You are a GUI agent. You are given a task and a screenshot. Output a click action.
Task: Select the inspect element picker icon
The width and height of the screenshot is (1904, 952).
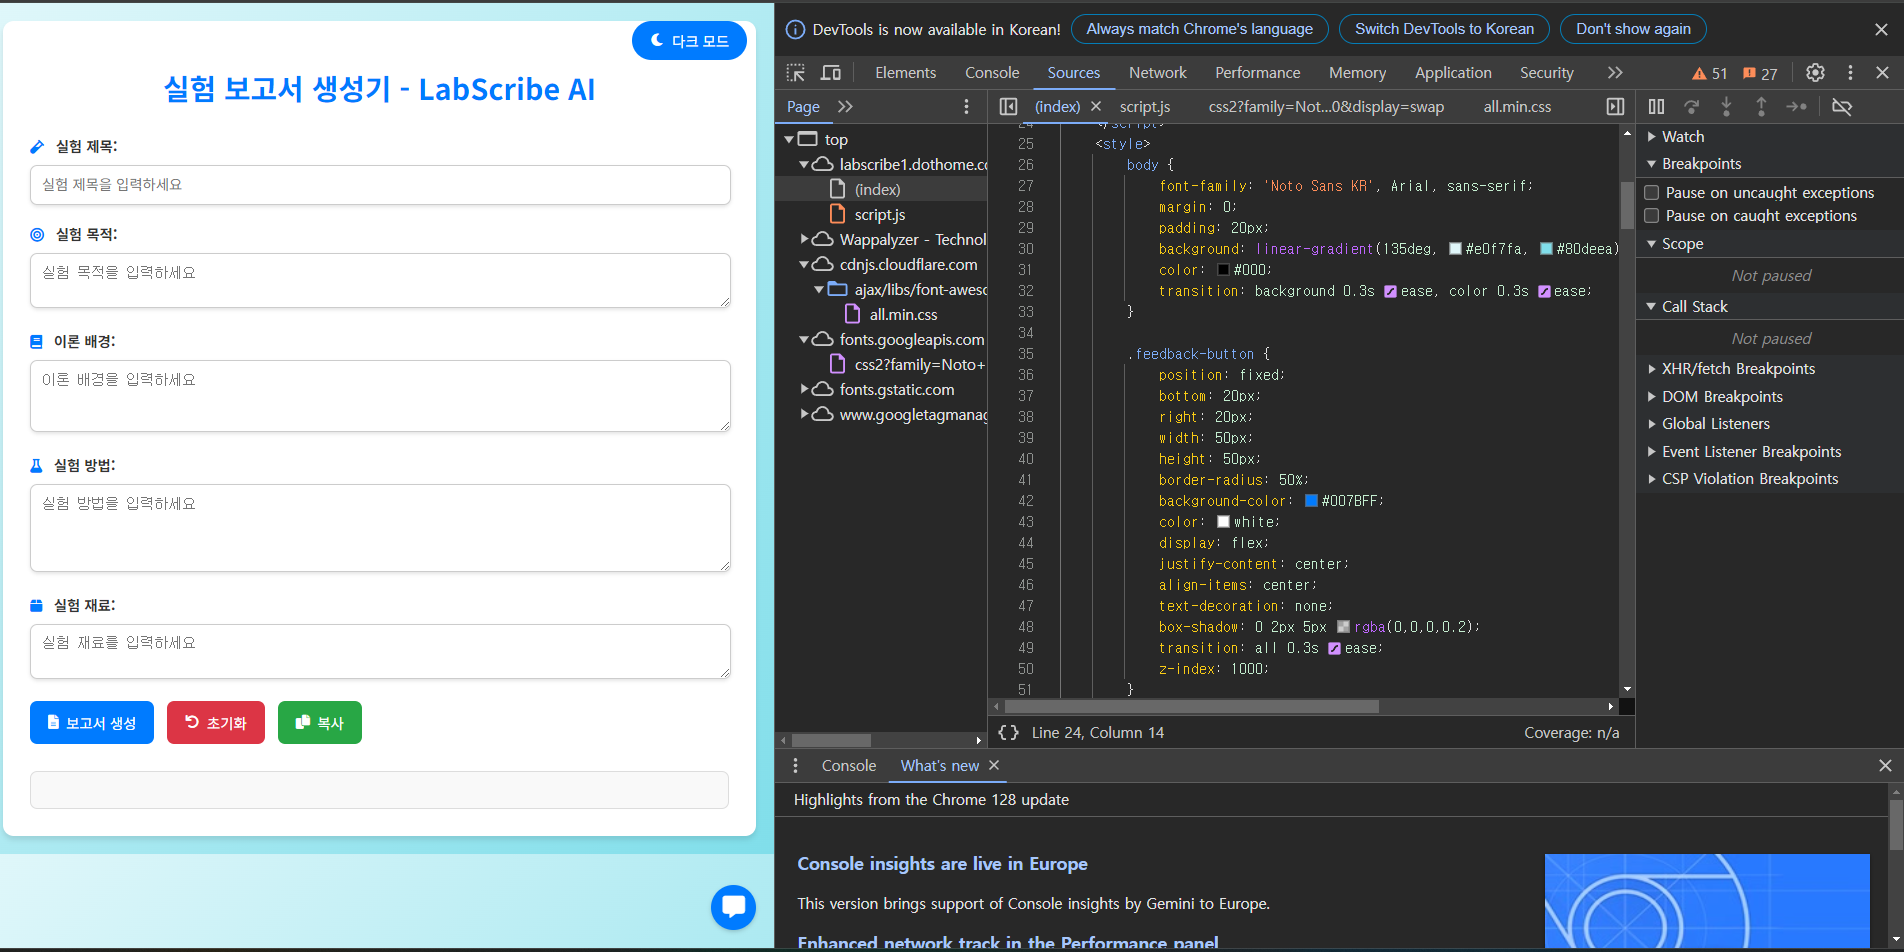(x=796, y=72)
